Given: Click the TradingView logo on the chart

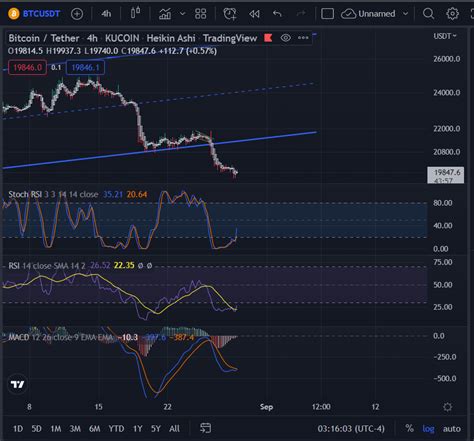Looking at the screenshot, I should [x=17, y=384].
